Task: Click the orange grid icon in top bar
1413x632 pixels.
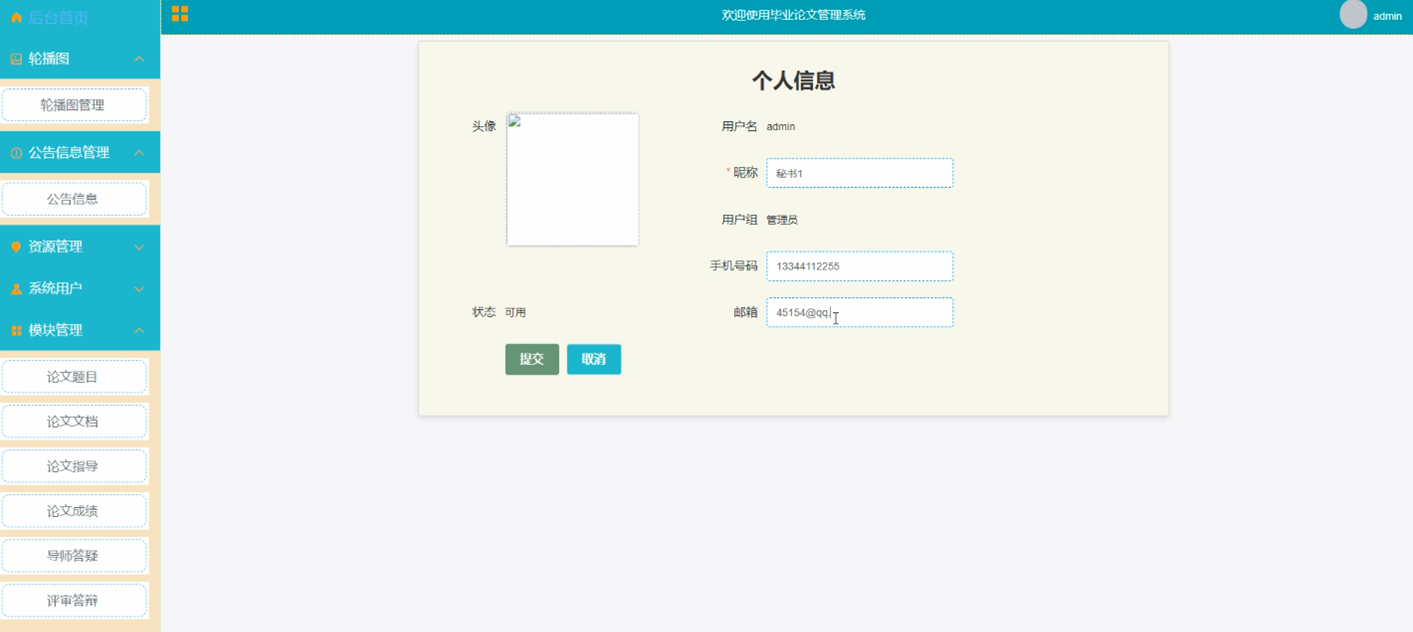Action: 180,13
